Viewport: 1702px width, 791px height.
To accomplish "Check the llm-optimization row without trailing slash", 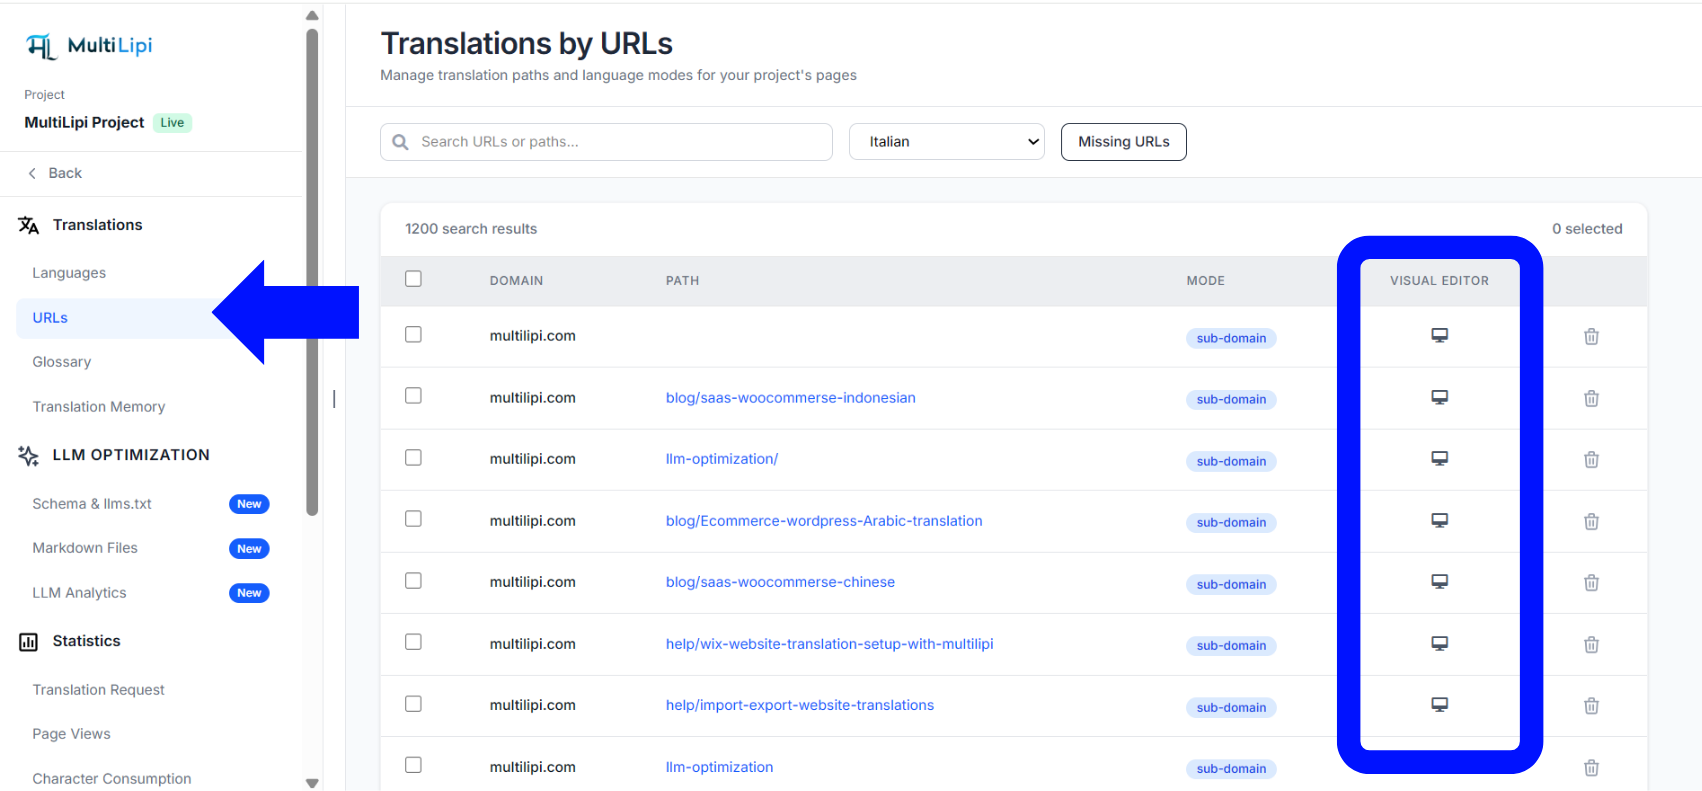I will (413, 765).
